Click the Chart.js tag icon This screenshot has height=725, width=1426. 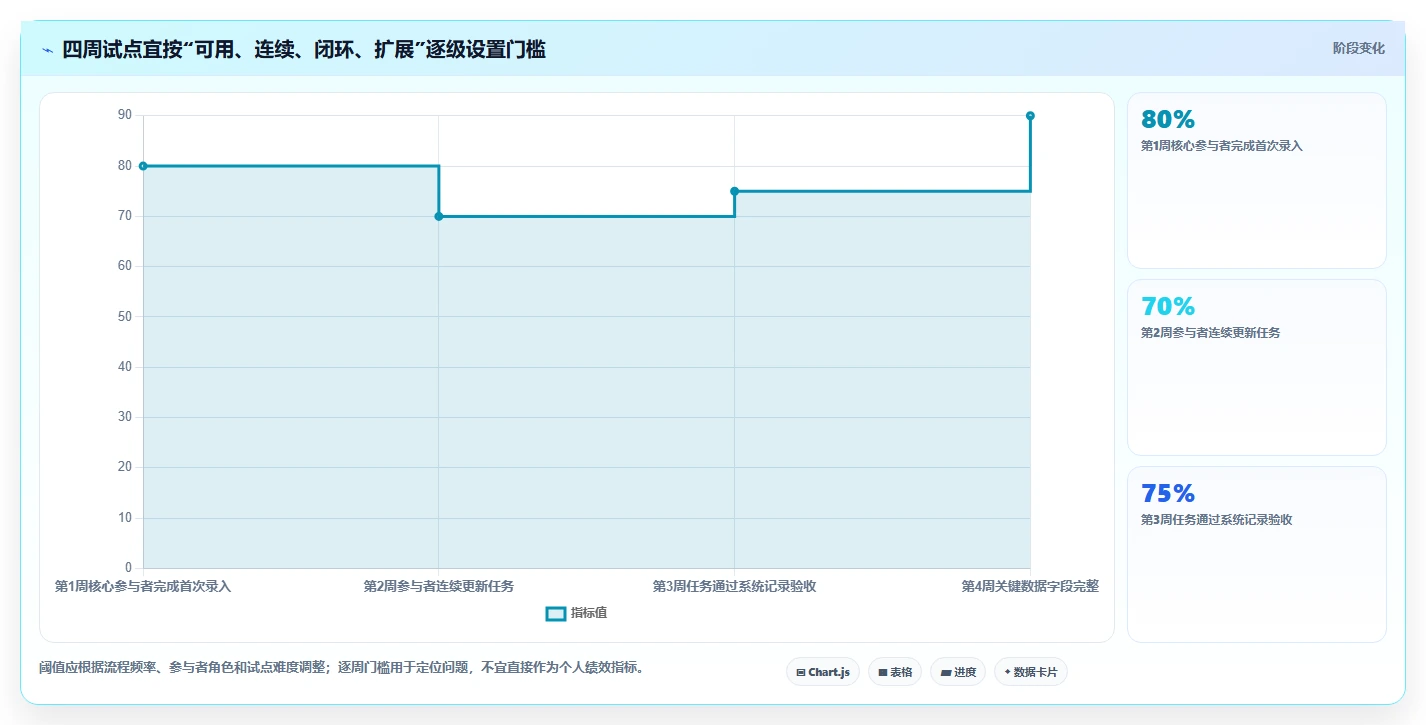tap(801, 672)
